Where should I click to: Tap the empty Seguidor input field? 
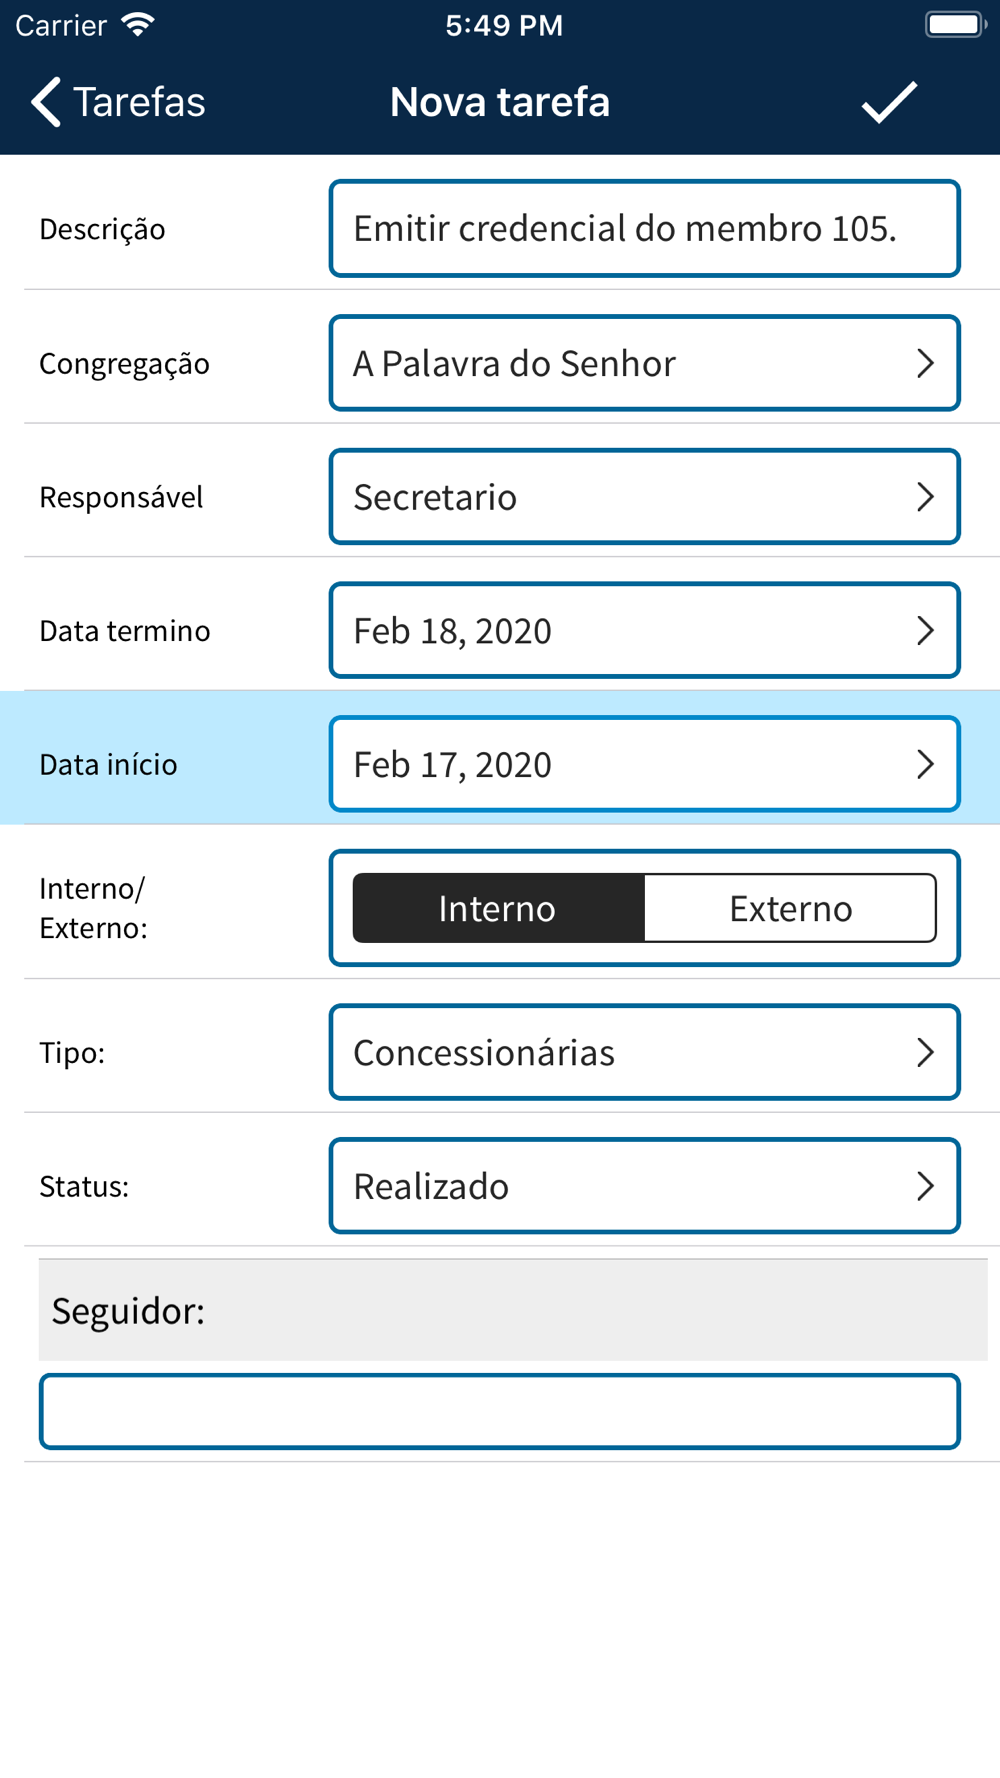[x=500, y=1412]
